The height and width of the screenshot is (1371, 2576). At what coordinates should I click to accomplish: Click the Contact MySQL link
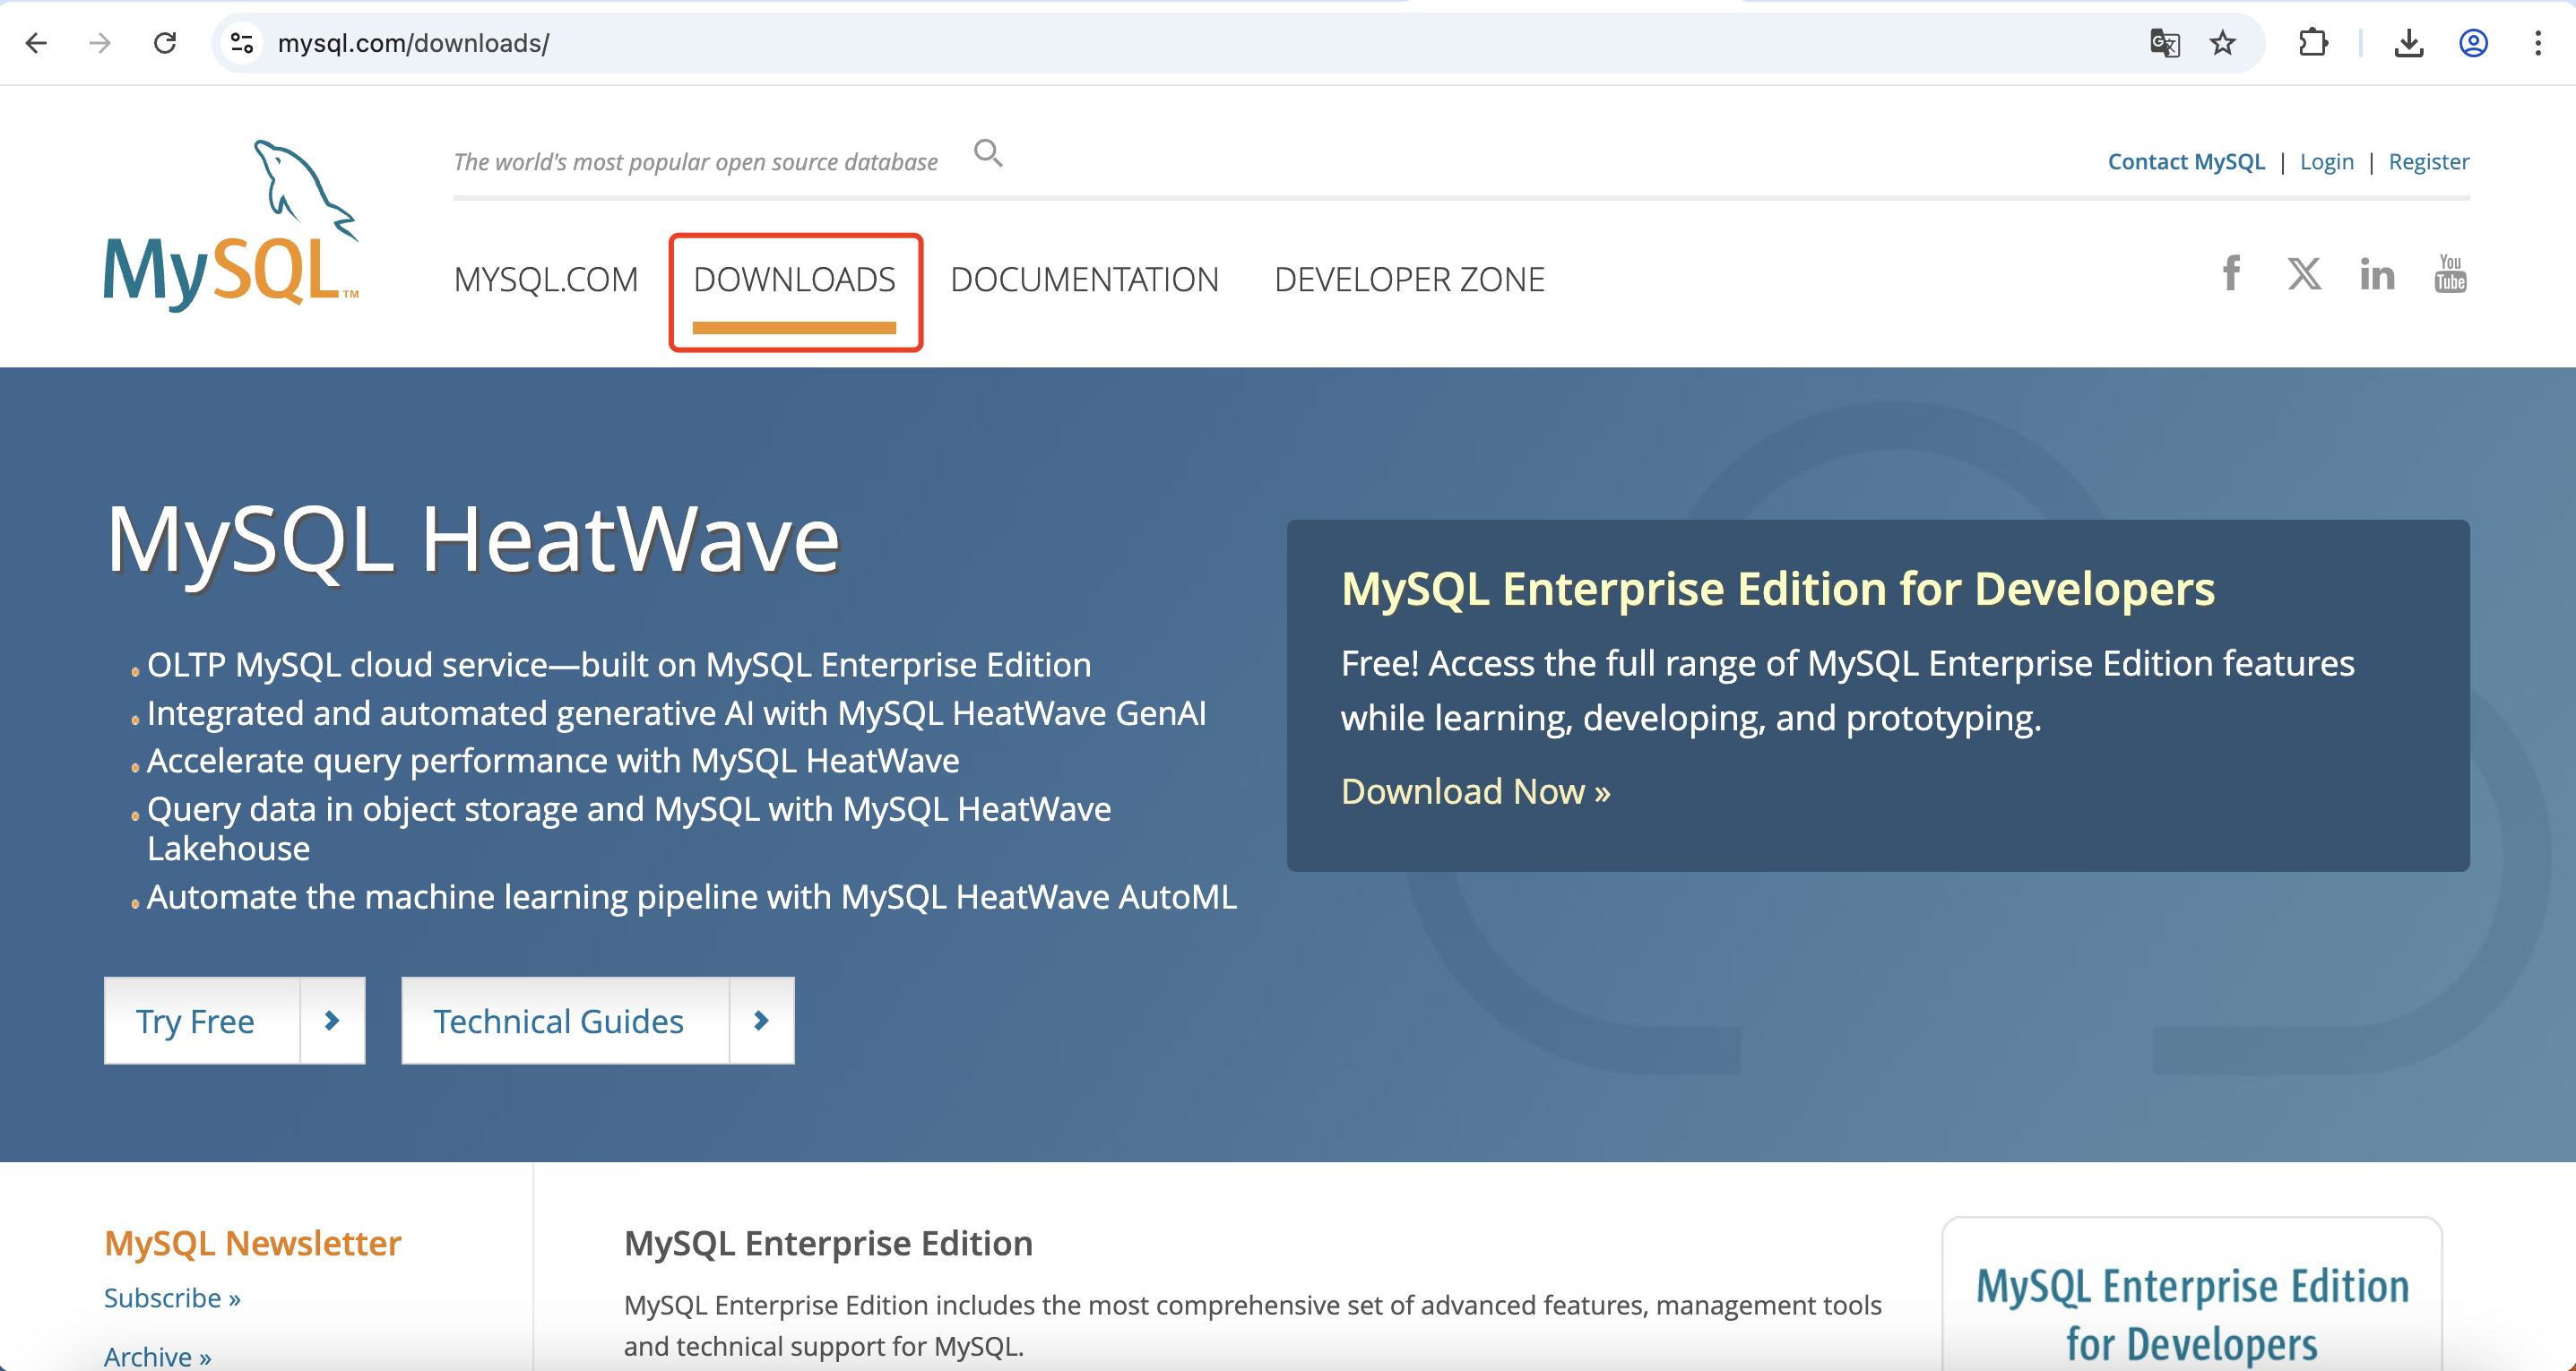[x=2186, y=162]
